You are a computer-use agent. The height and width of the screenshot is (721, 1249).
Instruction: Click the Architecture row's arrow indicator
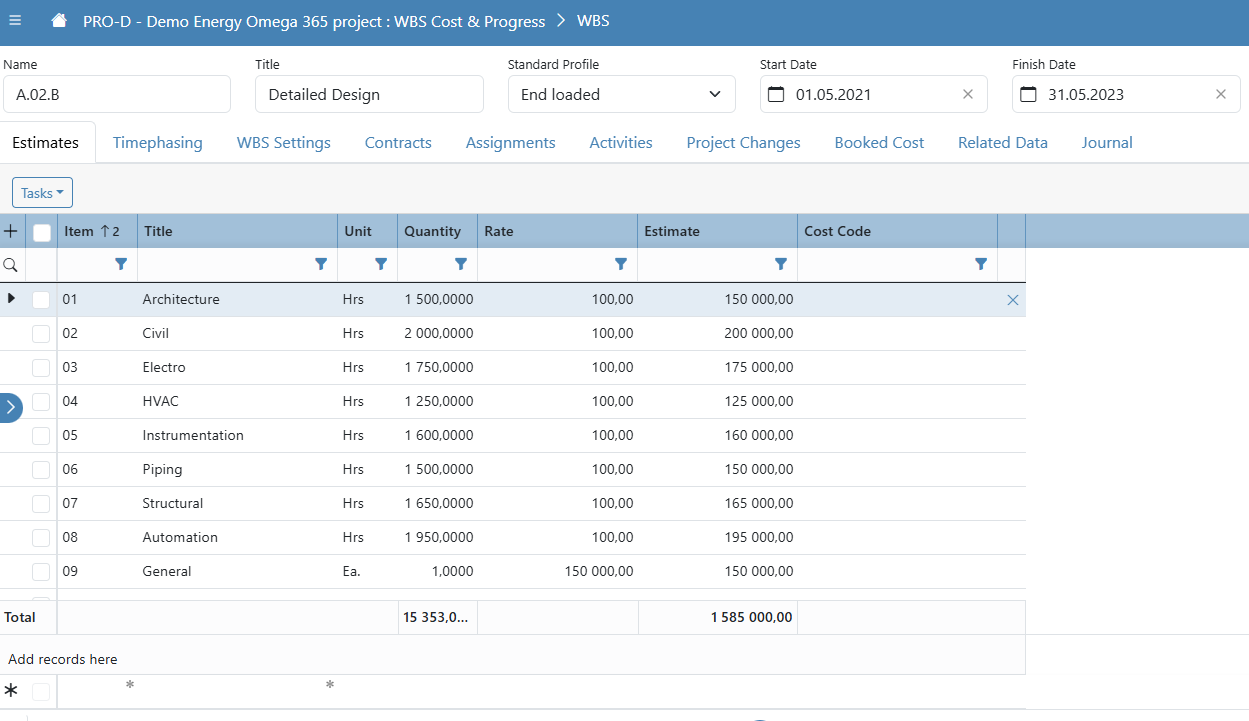pos(12,298)
